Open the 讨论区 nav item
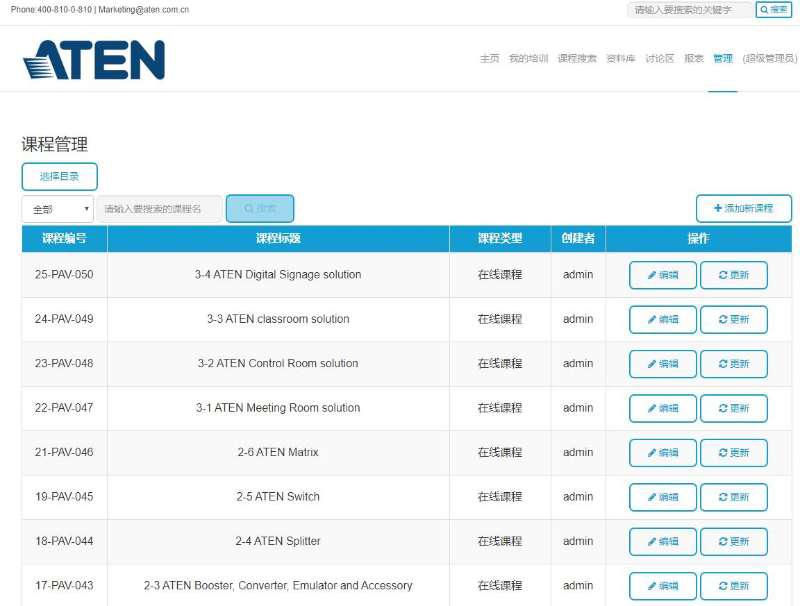The image size is (800, 606). [x=660, y=58]
